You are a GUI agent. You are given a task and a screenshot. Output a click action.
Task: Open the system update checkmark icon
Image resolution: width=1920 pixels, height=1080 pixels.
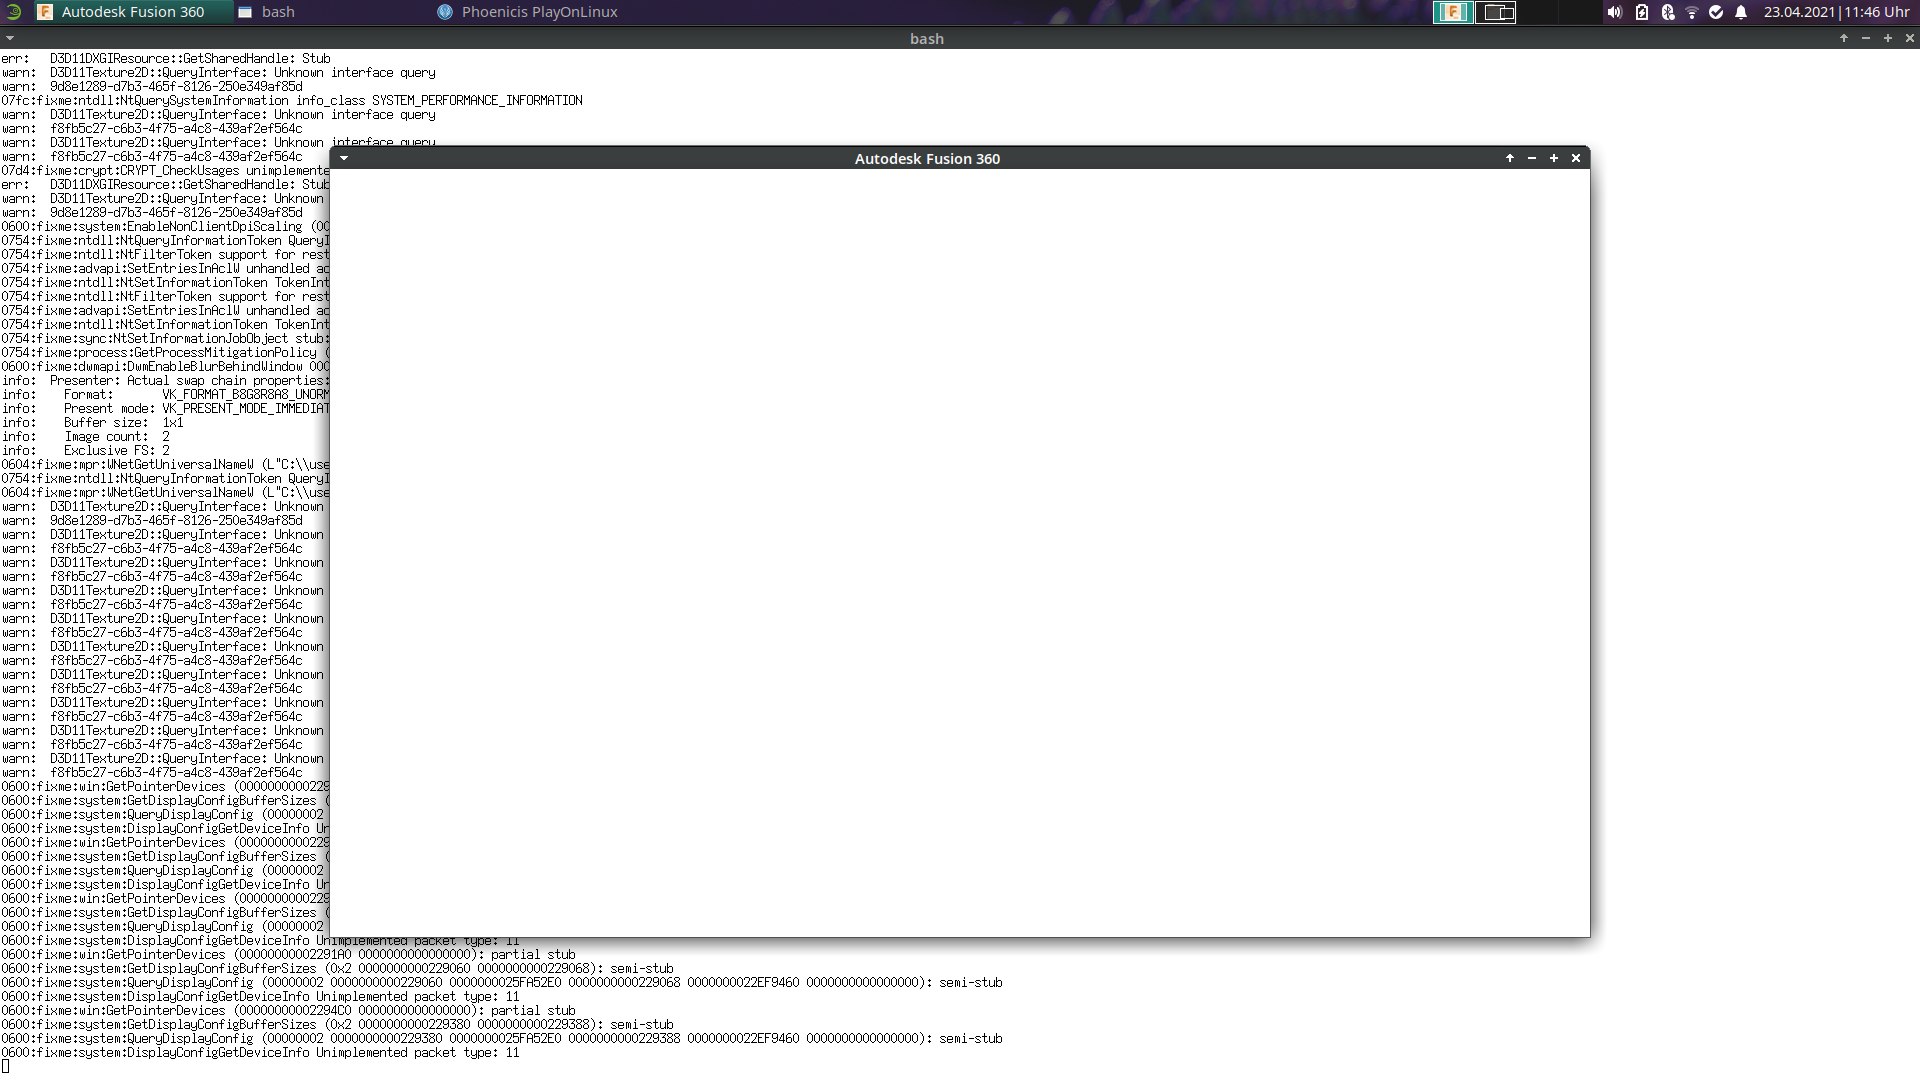pyautogui.click(x=1715, y=12)
